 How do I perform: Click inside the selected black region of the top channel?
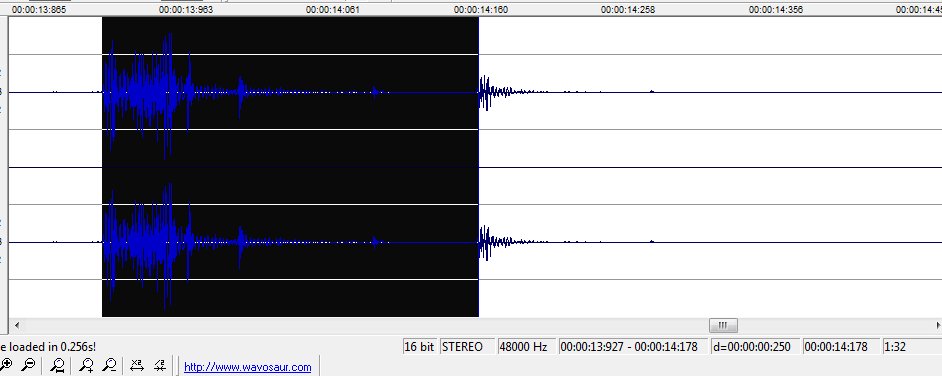pos(290,92)
